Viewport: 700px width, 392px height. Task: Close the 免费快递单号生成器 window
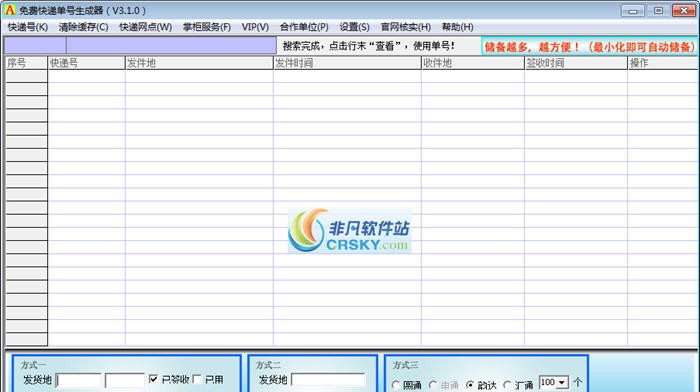pos(683,11)
